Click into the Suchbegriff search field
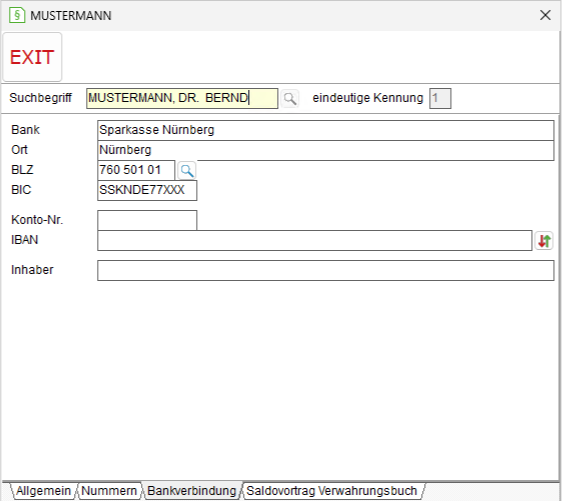Viewport: 563px width, 501px height. click(182, 98)
